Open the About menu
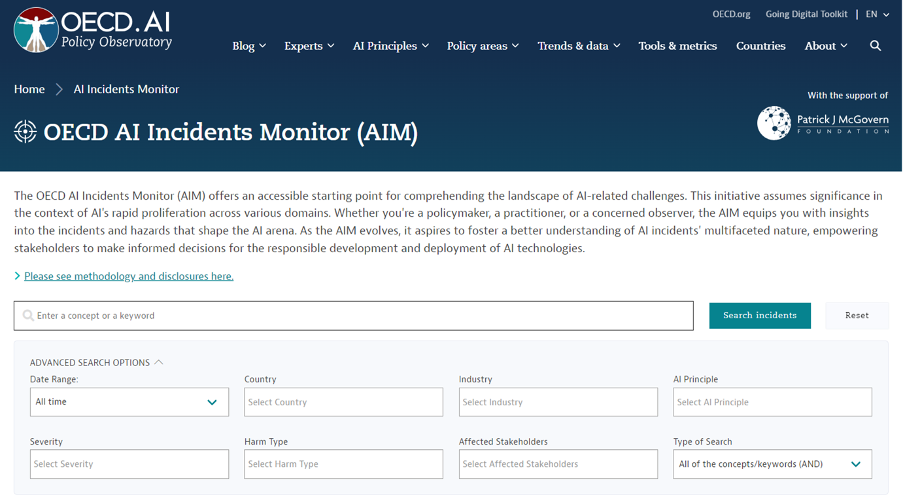This screenshot has width=904, height=500. click(826, 46)
